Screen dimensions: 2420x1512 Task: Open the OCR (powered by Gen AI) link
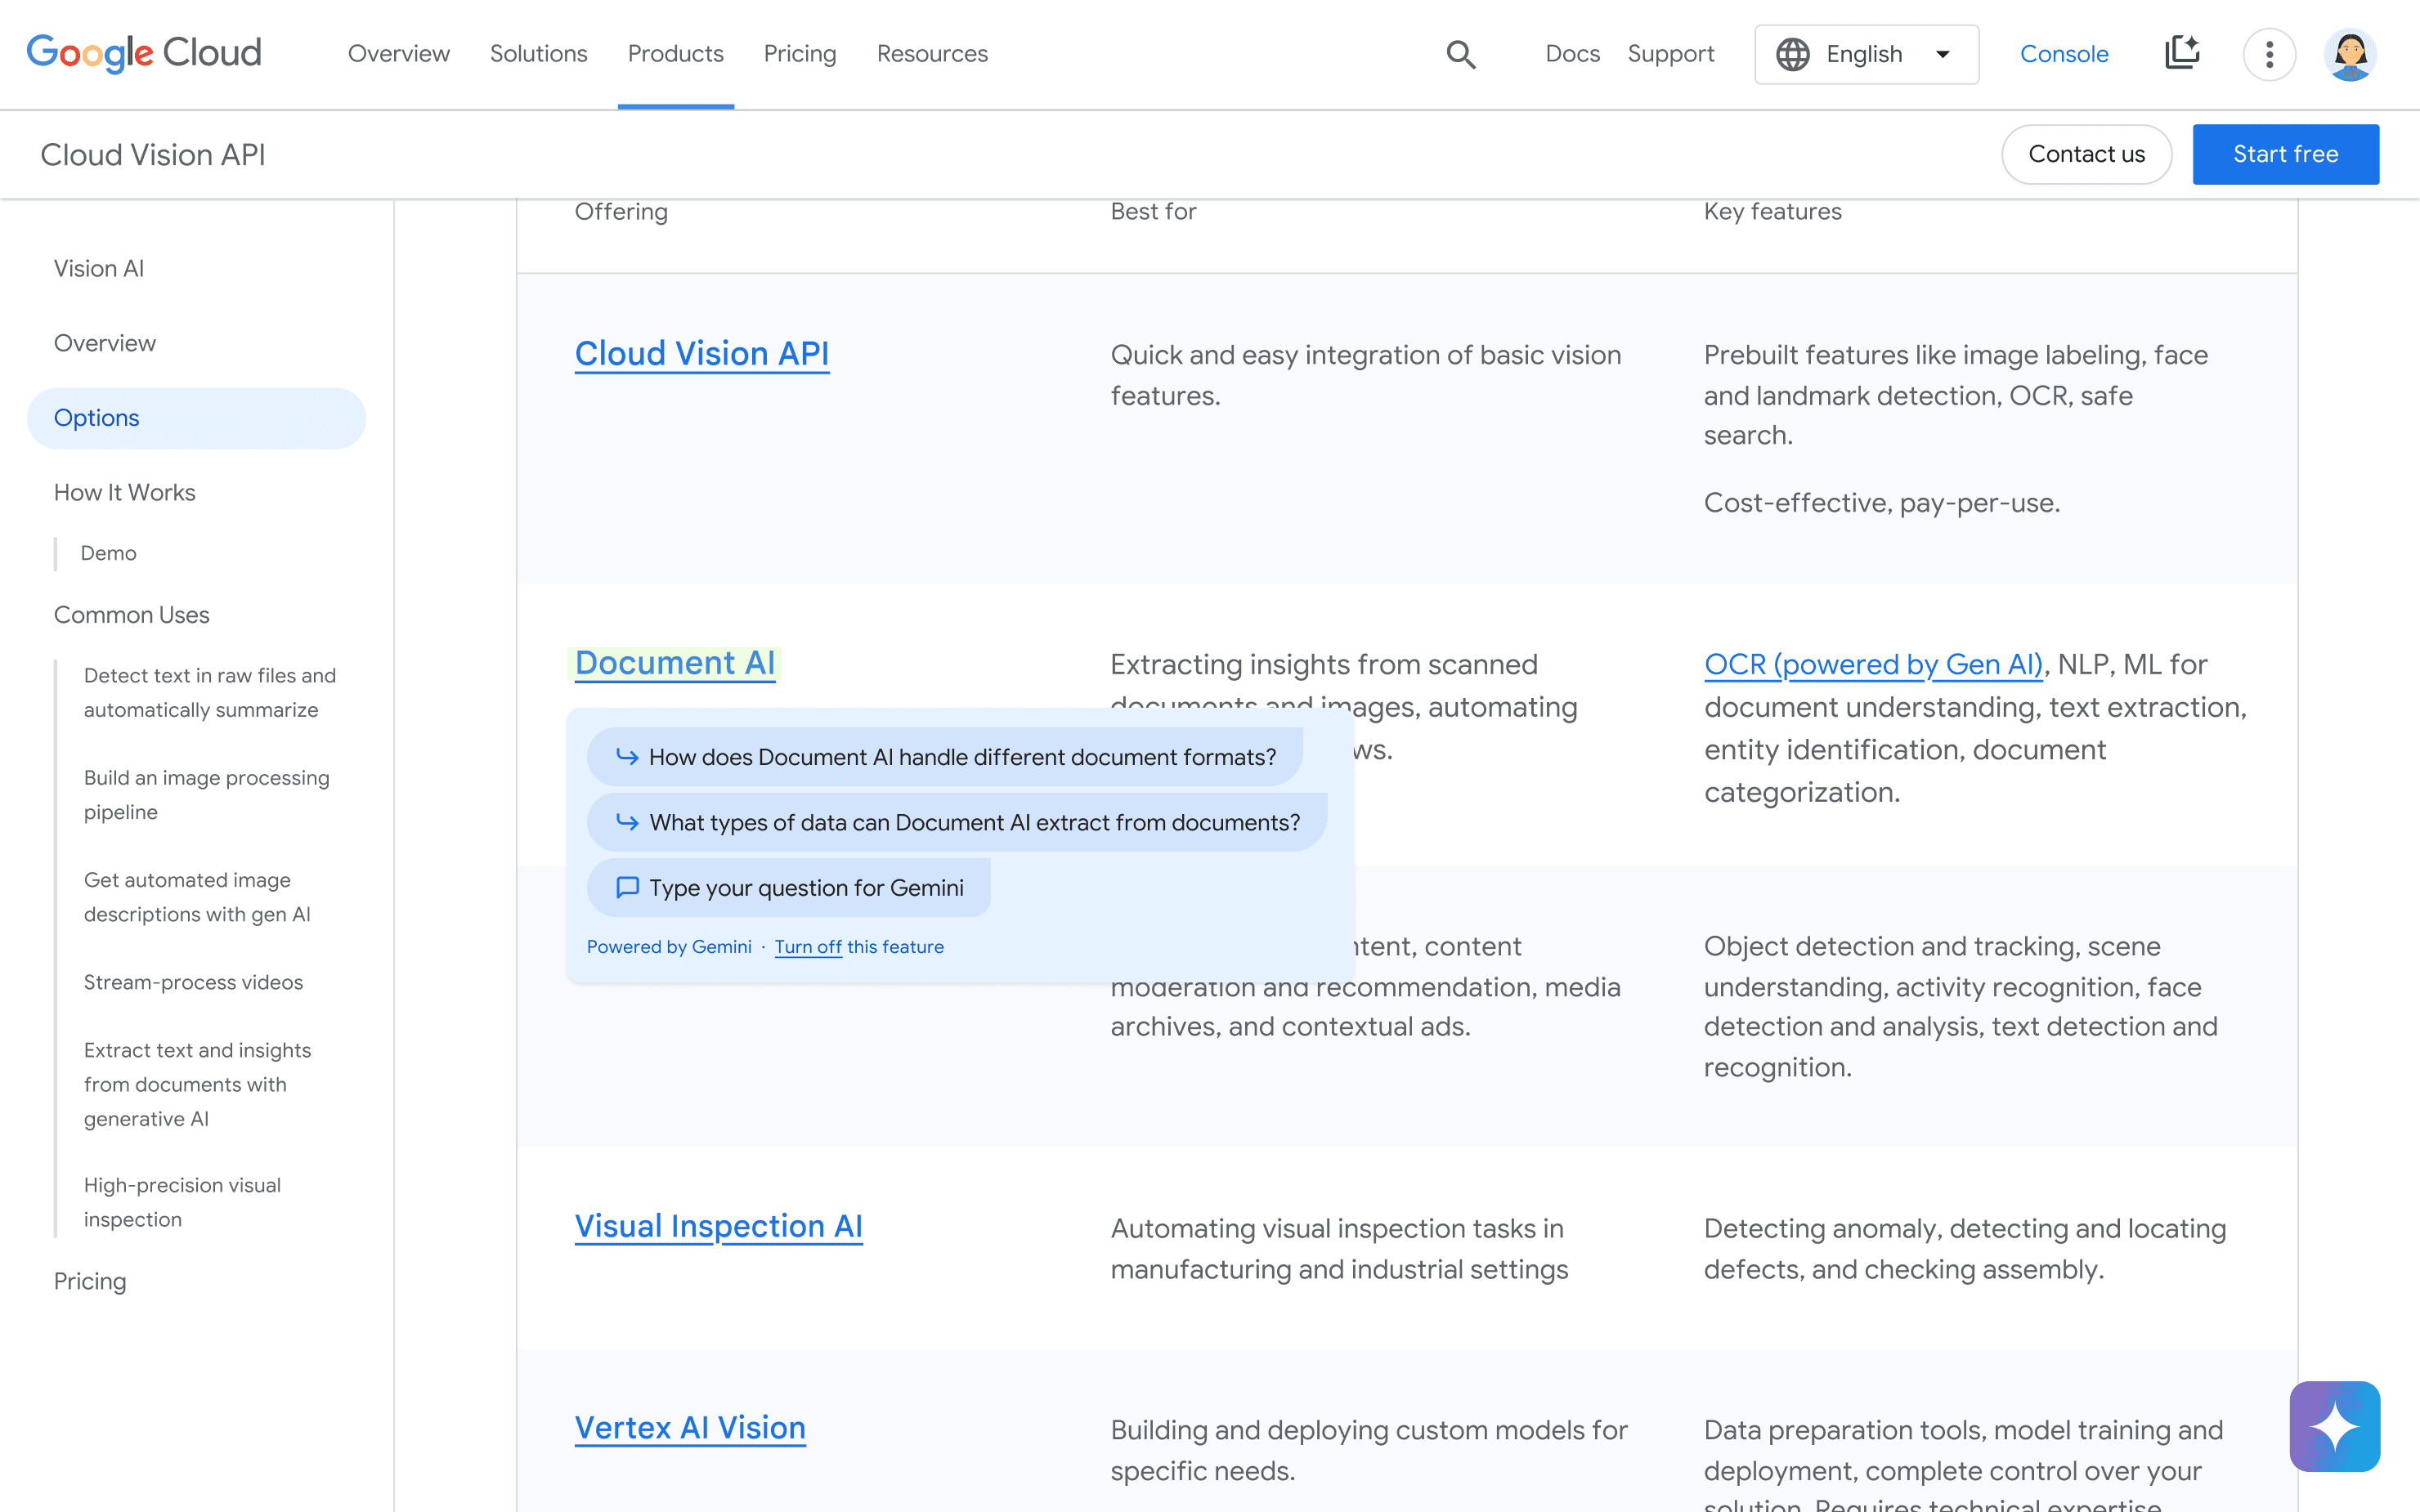[x=1873, y=664]
